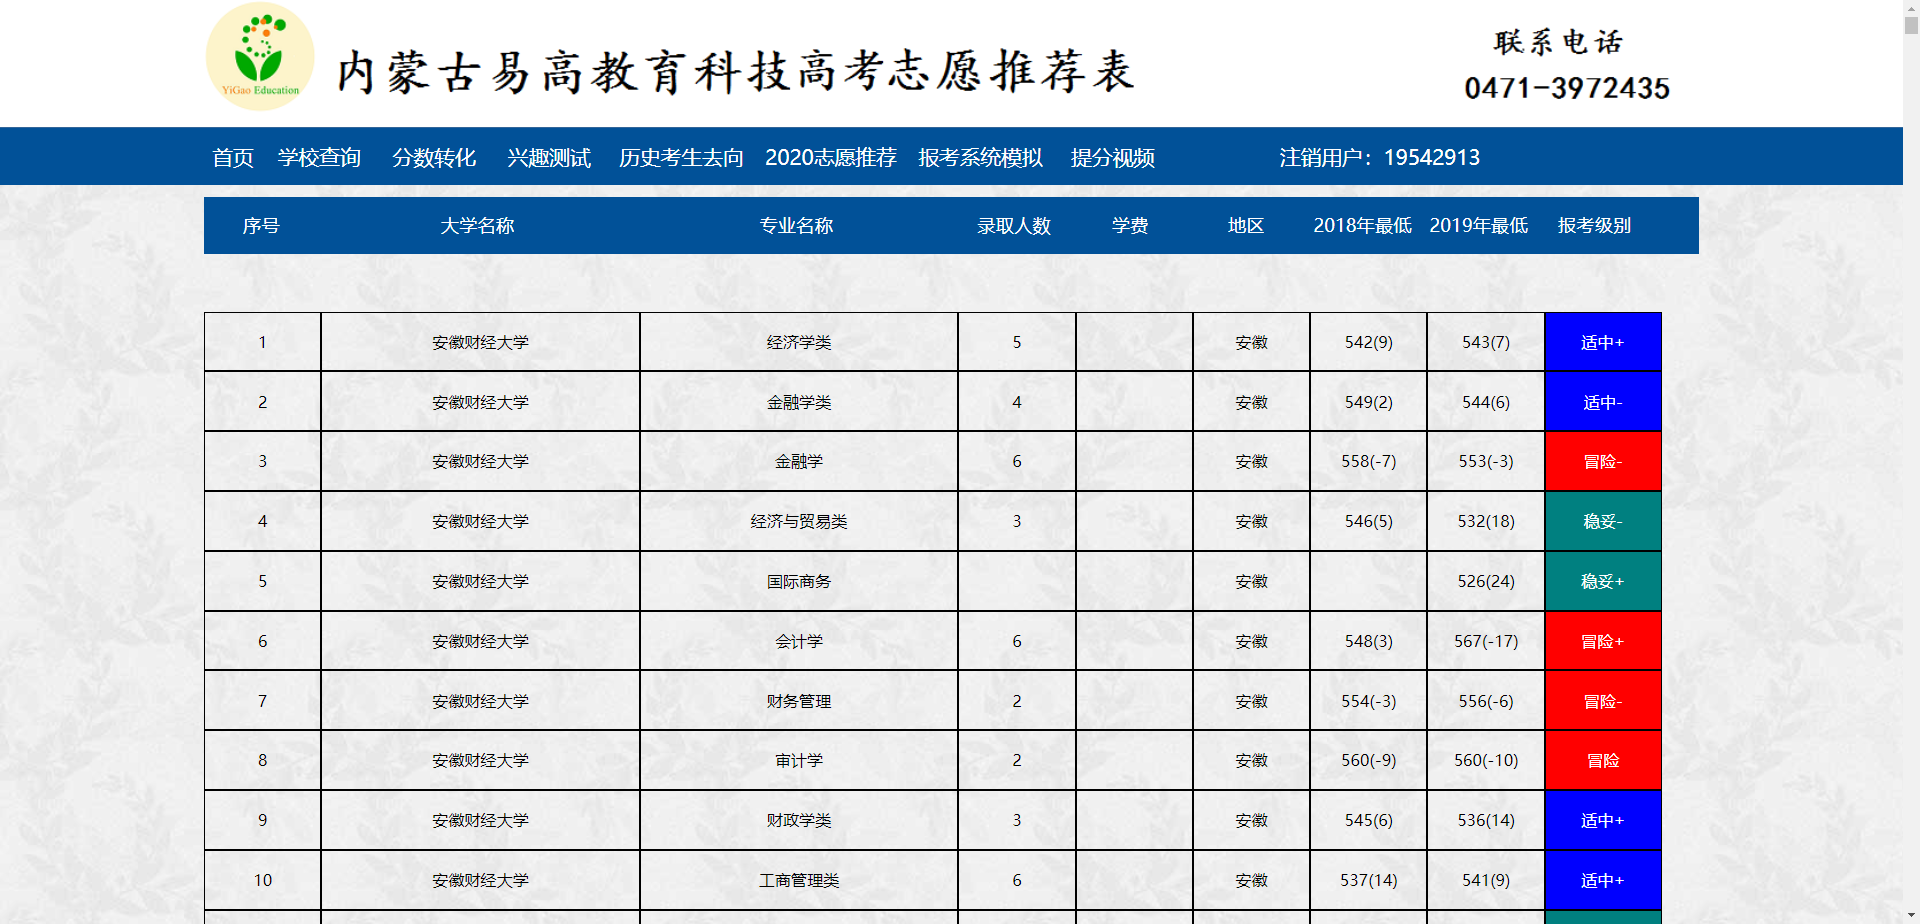The height and width of the screenshot is (924, 1920).
Task: Click the blue 适中- cell for 金融学类
Action: pos(1603,402)
